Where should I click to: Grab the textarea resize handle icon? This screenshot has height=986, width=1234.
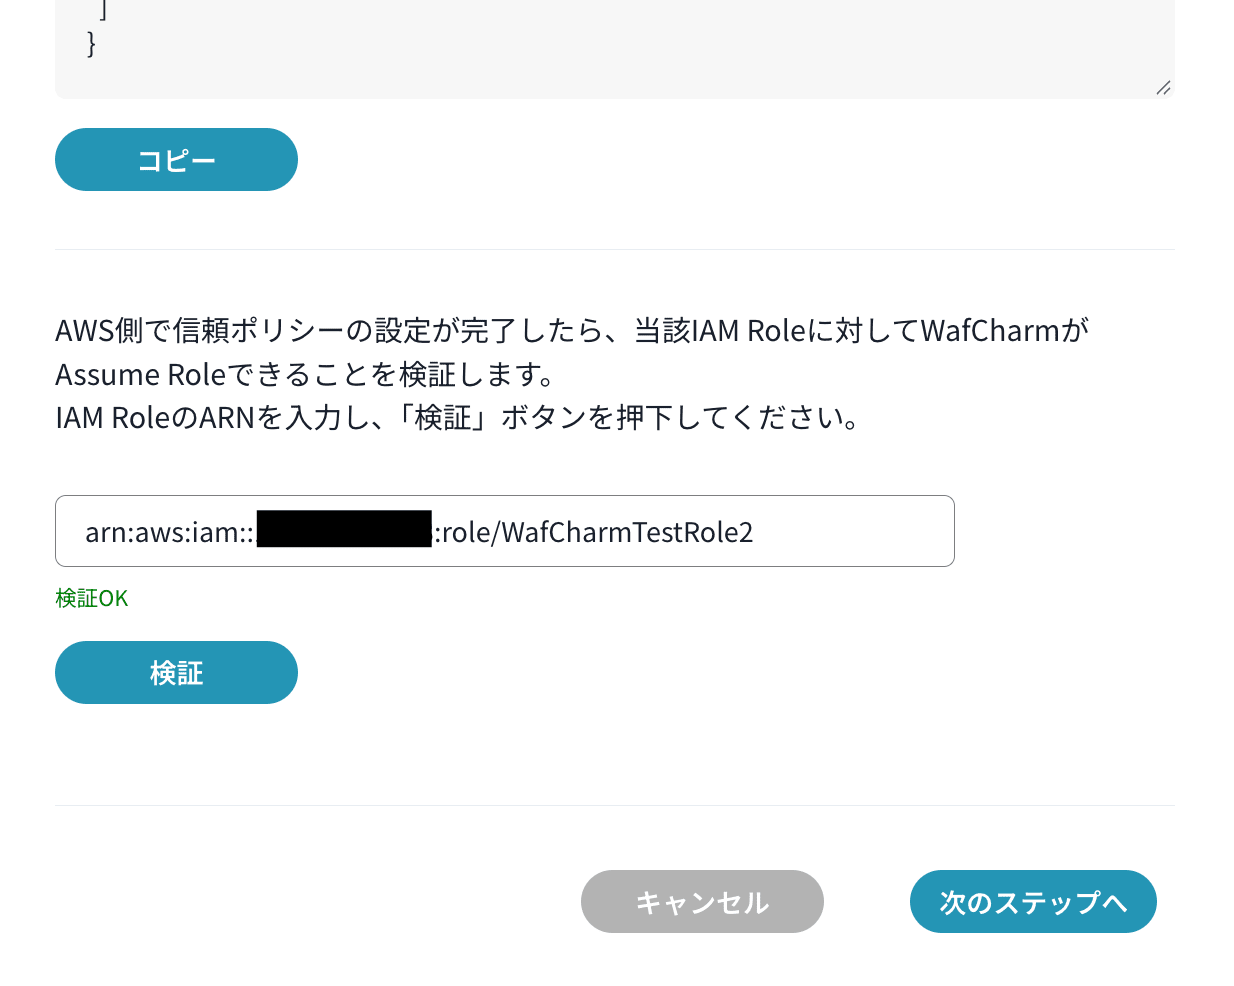coord(1163,88)
